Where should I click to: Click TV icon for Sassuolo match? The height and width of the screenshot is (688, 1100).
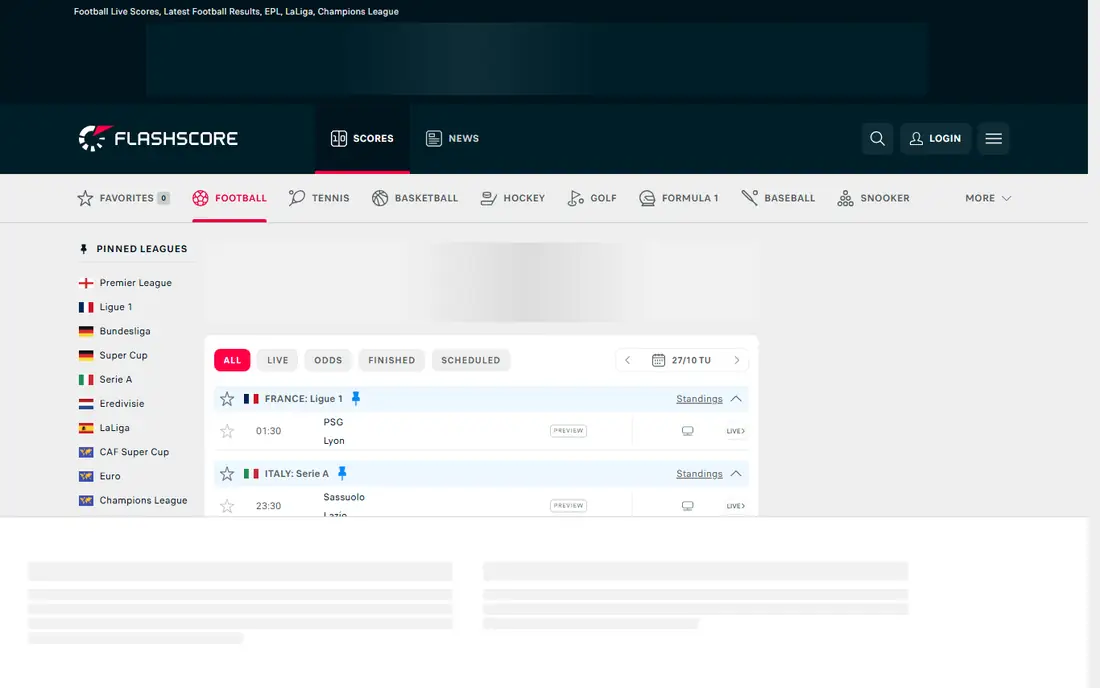coord(688,506)
